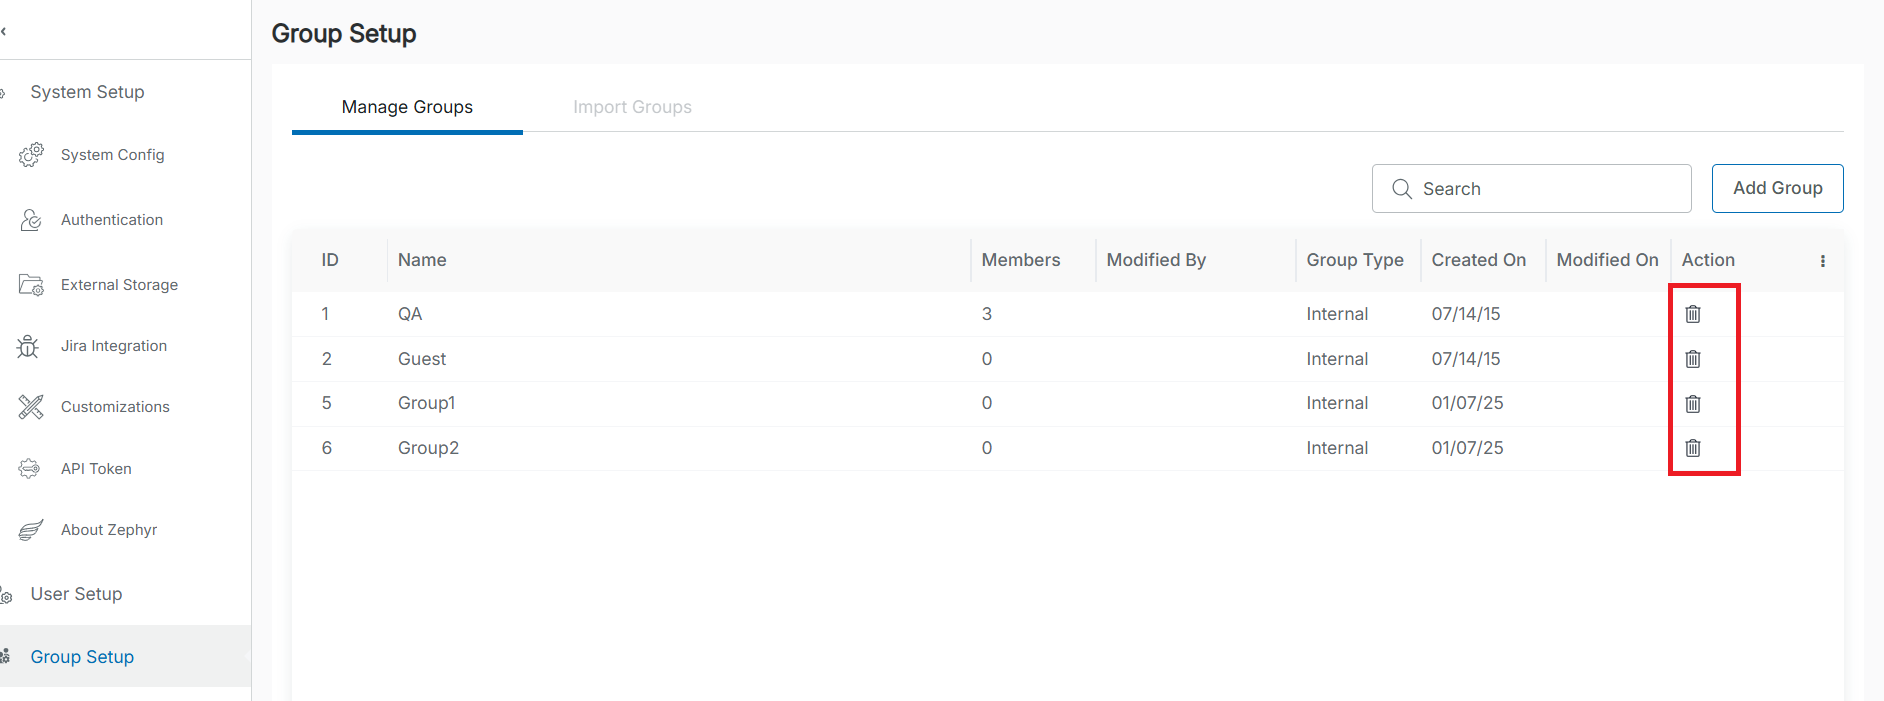The height and width of the screenshot is (701, 1884).
Task: Click trash icon for Guest group
Action: 1692,359
